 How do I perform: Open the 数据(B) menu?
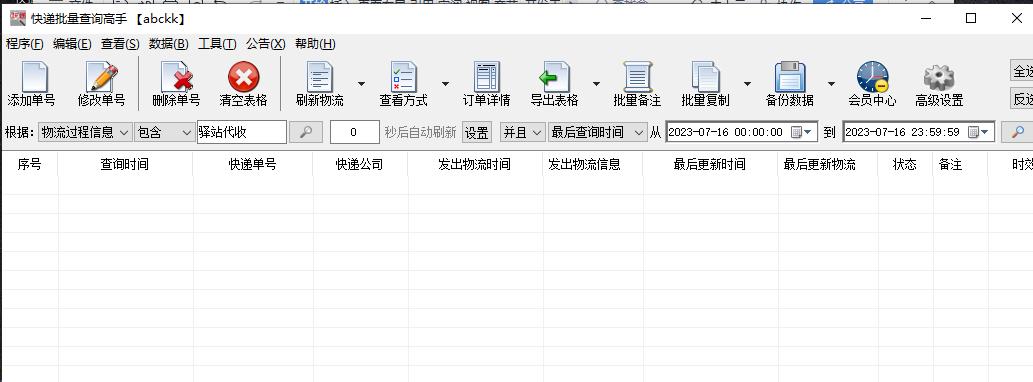[x=169, y=44]
